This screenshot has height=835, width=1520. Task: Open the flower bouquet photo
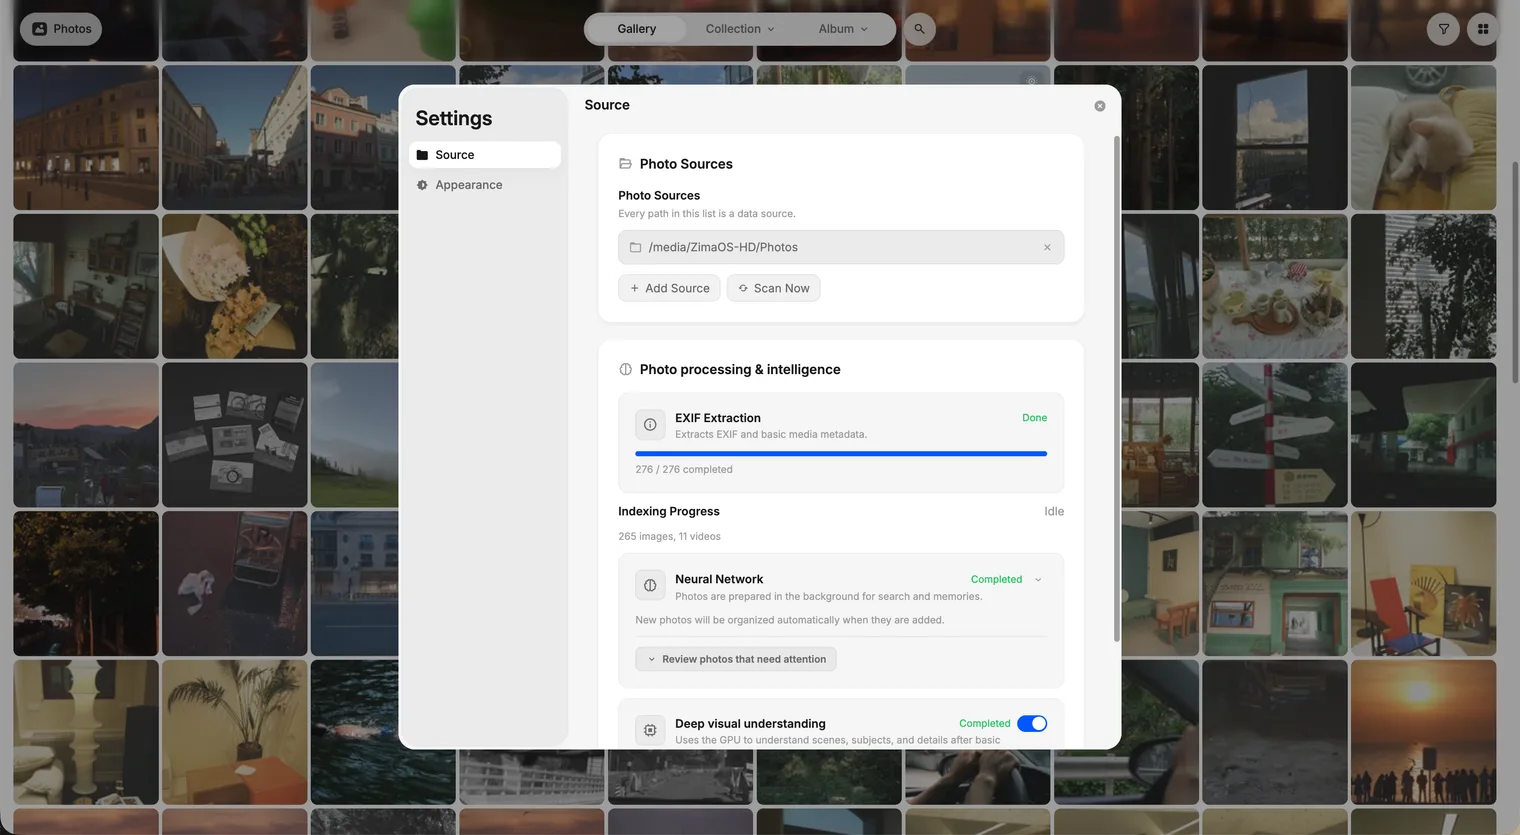[x=235, y=286]
